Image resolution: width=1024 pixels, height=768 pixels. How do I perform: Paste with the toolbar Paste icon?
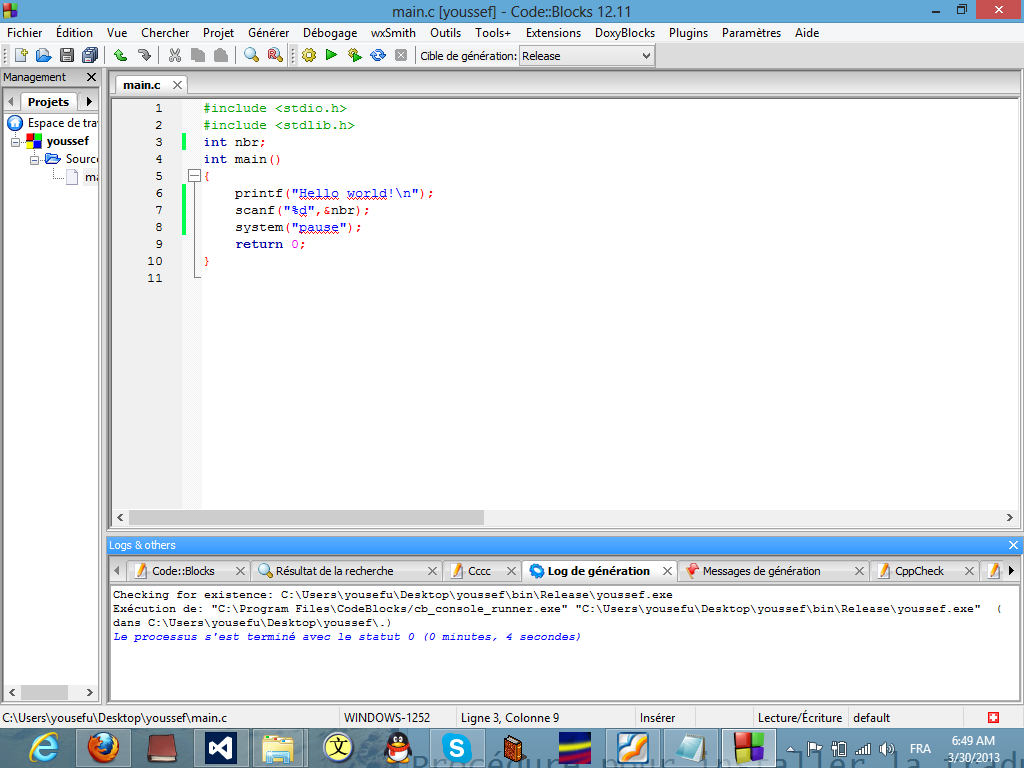click(x=221, y=56)
